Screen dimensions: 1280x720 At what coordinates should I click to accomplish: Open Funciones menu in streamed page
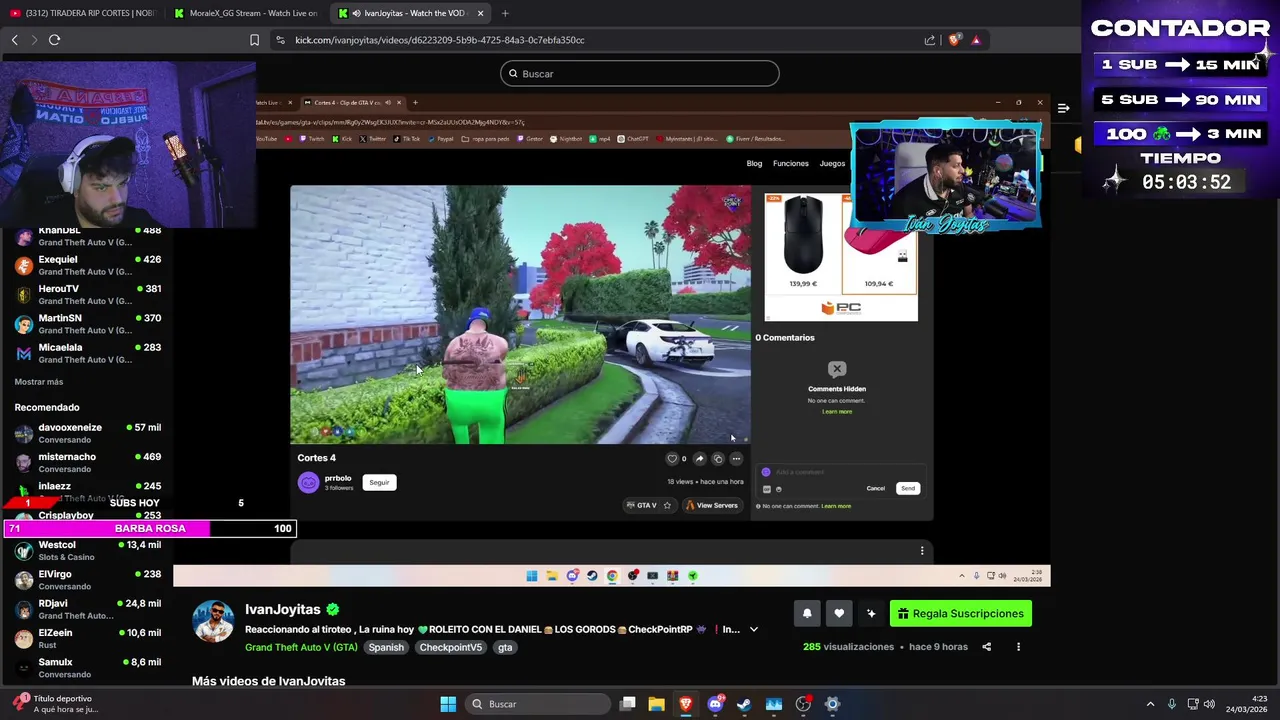[790, 163]
